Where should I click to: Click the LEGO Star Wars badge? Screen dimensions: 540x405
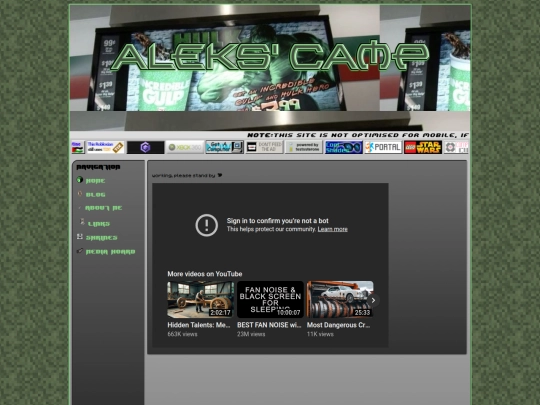tap(423, 147)
